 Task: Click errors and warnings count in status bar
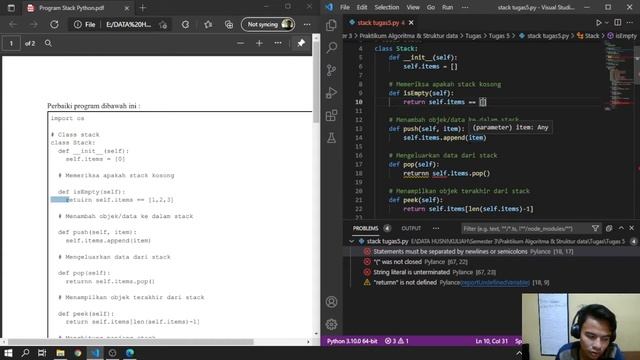397,341
